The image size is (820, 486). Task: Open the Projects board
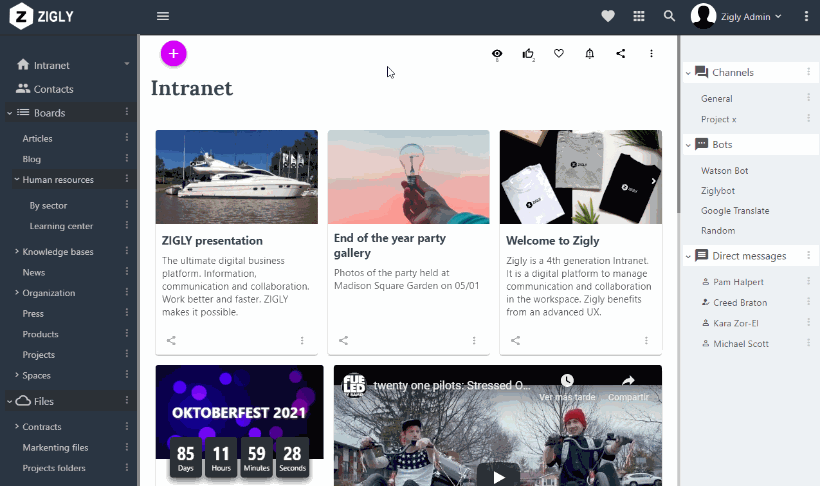(38, 355)
